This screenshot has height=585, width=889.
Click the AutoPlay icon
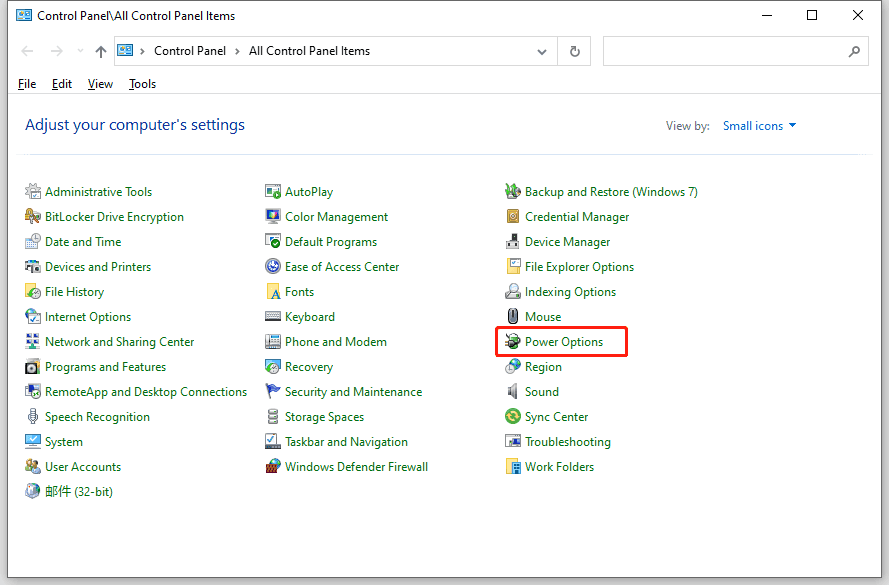(x=273, y=192)
